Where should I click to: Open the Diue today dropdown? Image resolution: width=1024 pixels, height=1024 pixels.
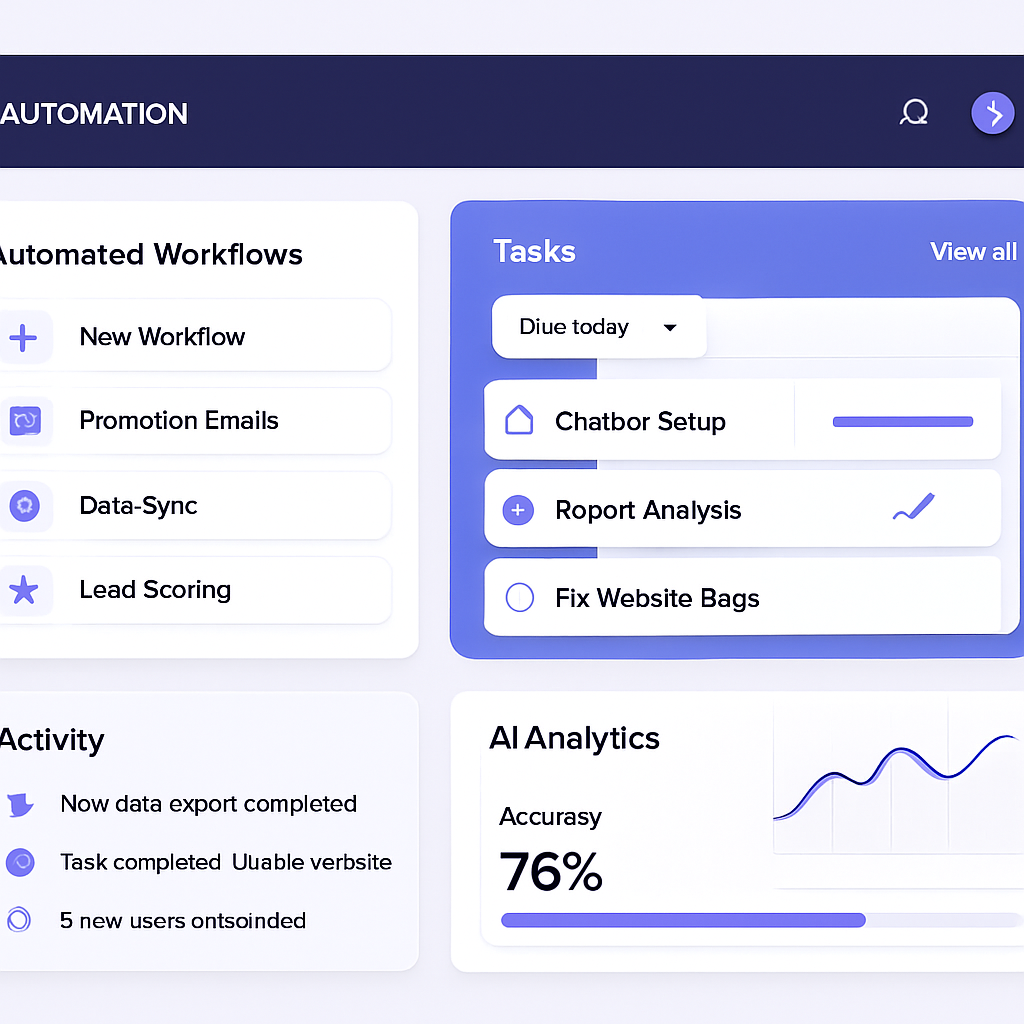coord(598,327)
